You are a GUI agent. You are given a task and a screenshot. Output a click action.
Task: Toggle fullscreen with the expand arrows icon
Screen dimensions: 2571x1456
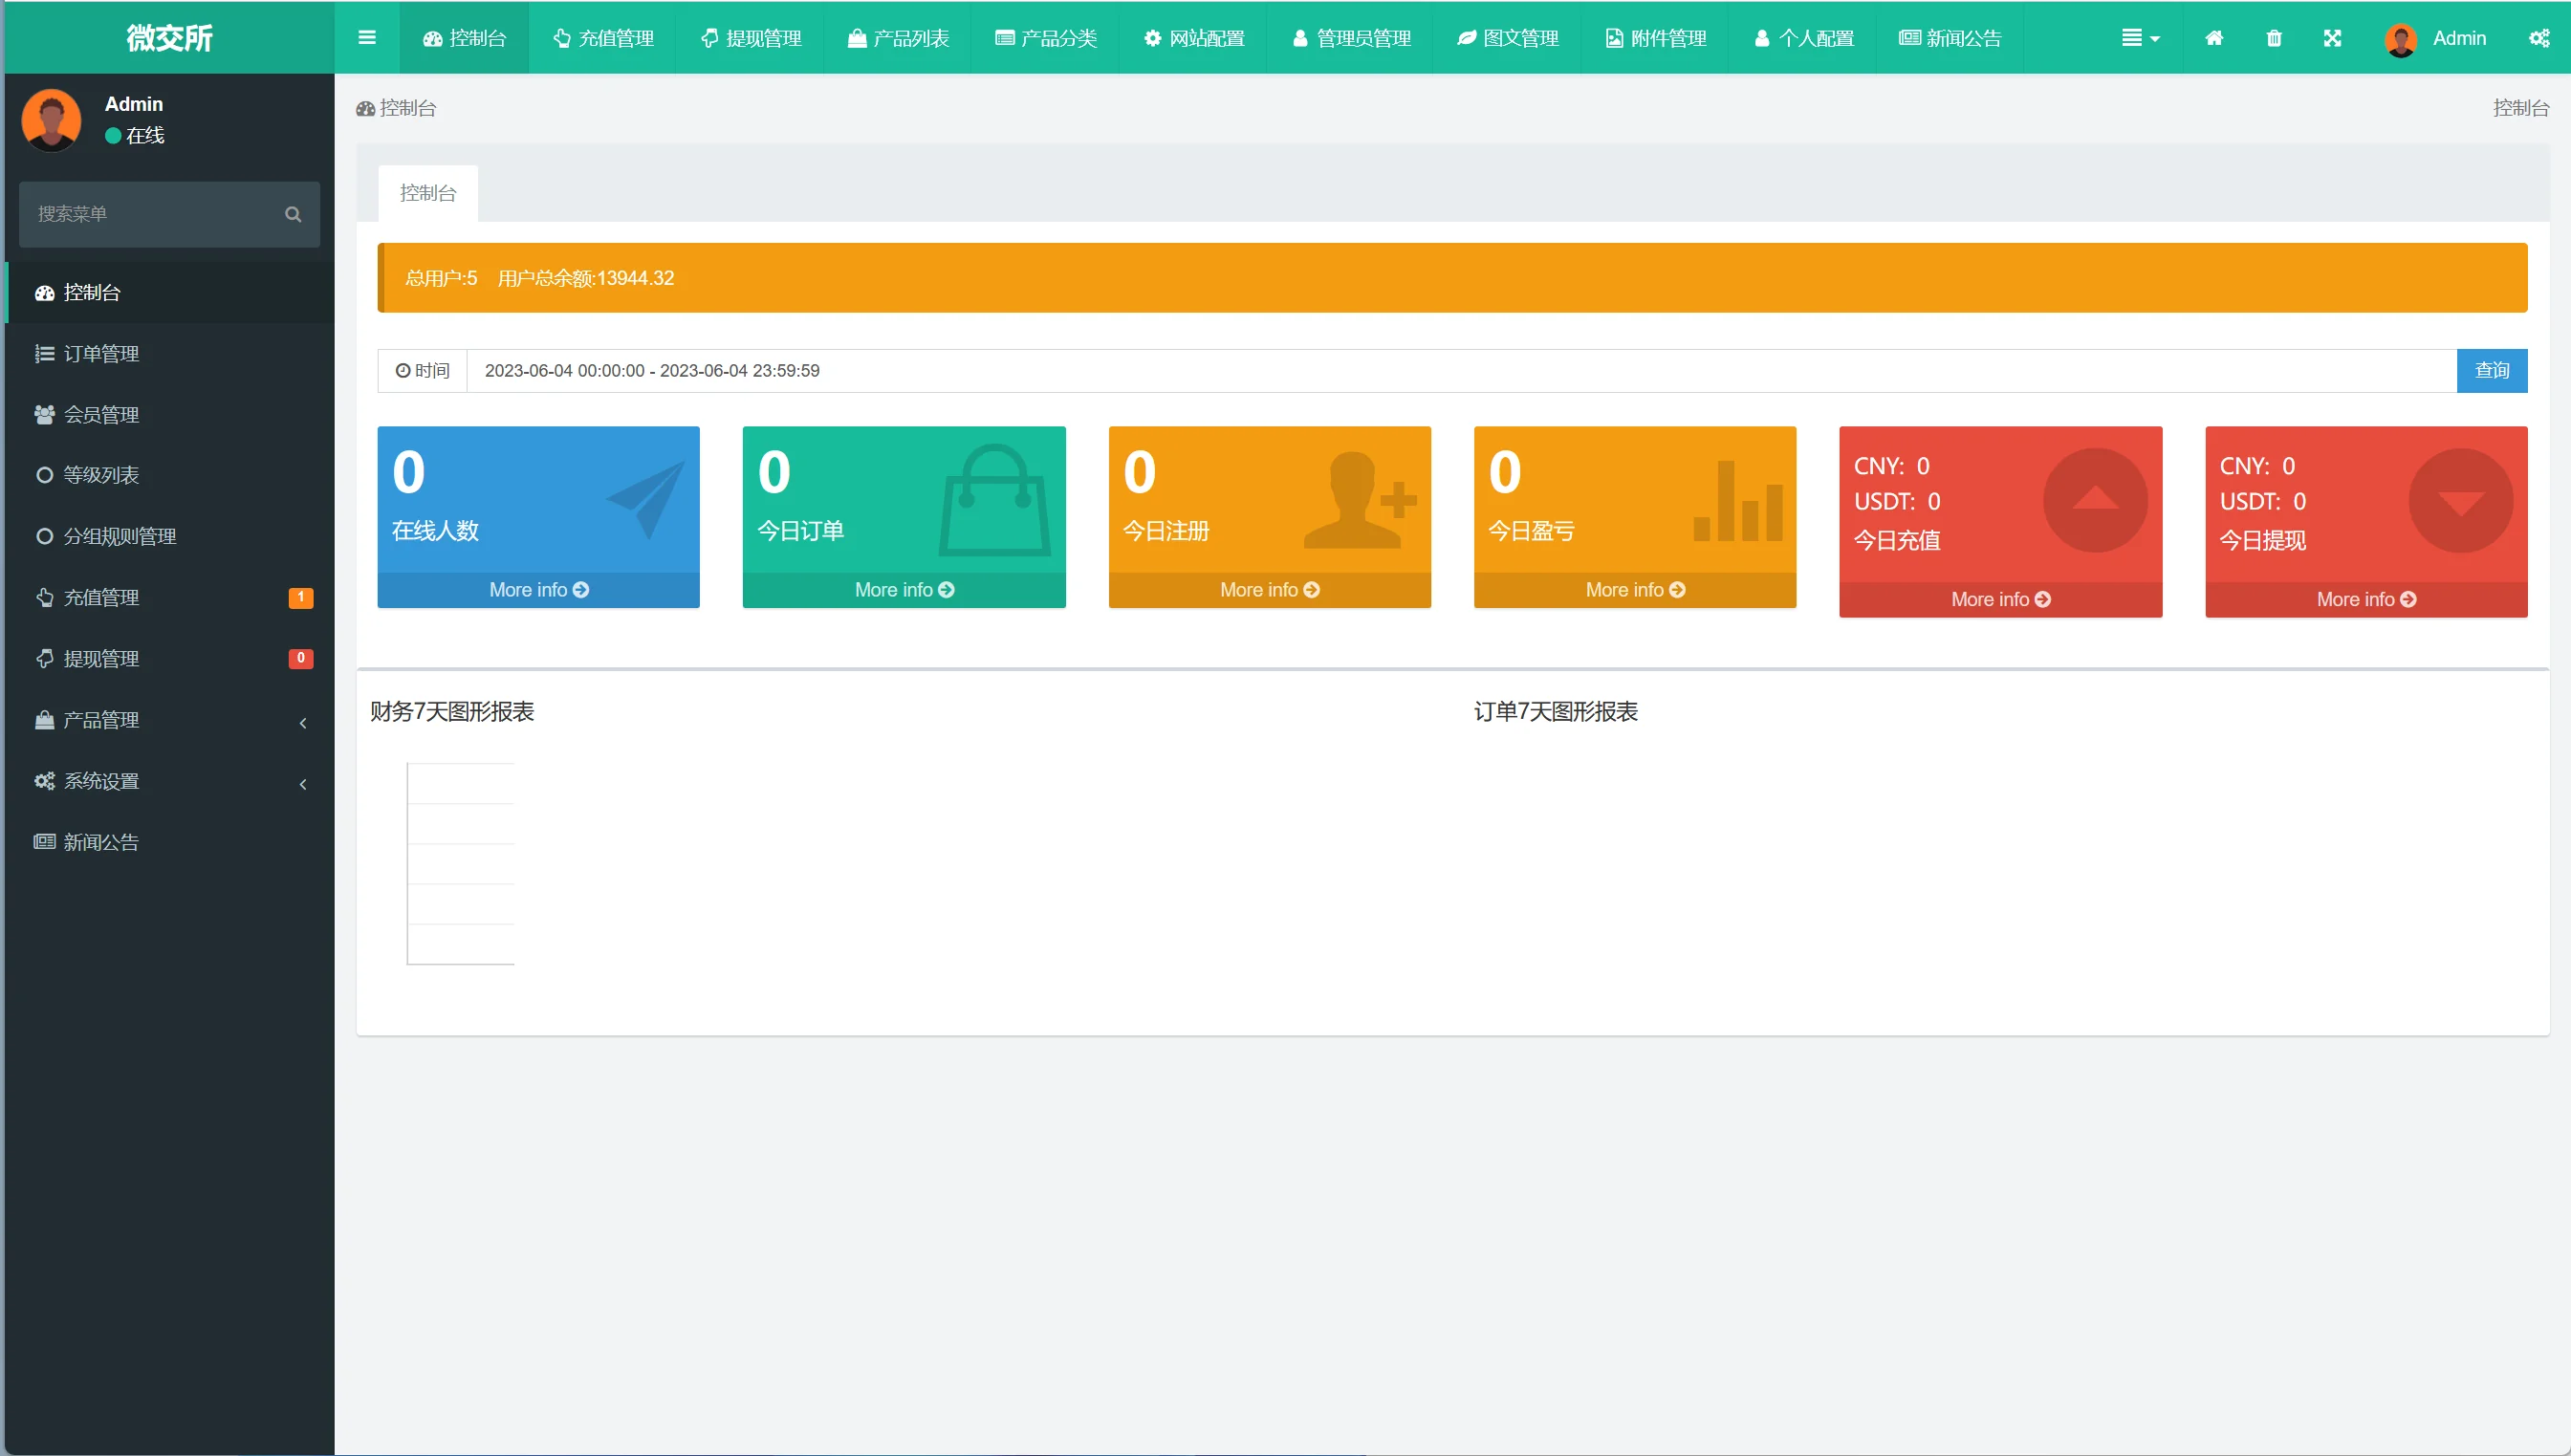pyautogui.click(x=2332, y=38)
